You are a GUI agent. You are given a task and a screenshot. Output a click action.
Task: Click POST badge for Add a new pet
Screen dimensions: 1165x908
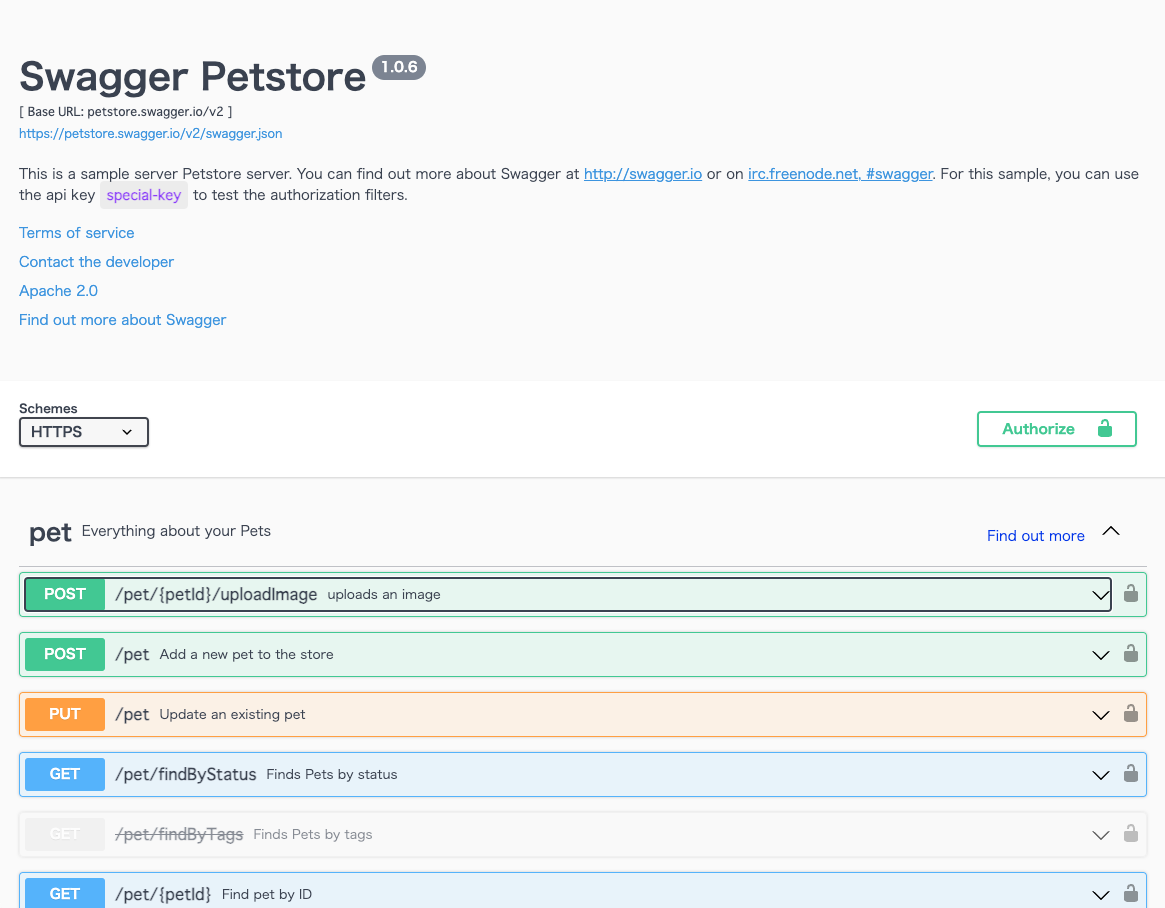pos(65,655)
